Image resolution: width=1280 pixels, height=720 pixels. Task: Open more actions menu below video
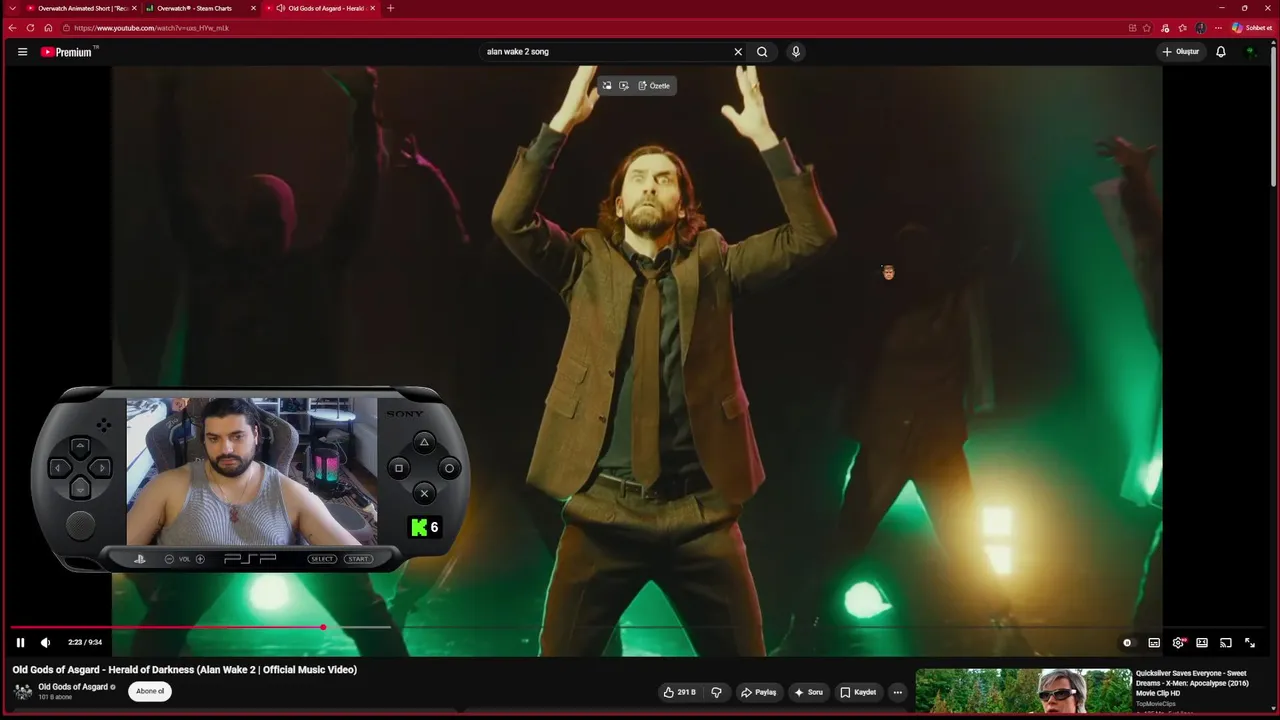coord(897,692)
